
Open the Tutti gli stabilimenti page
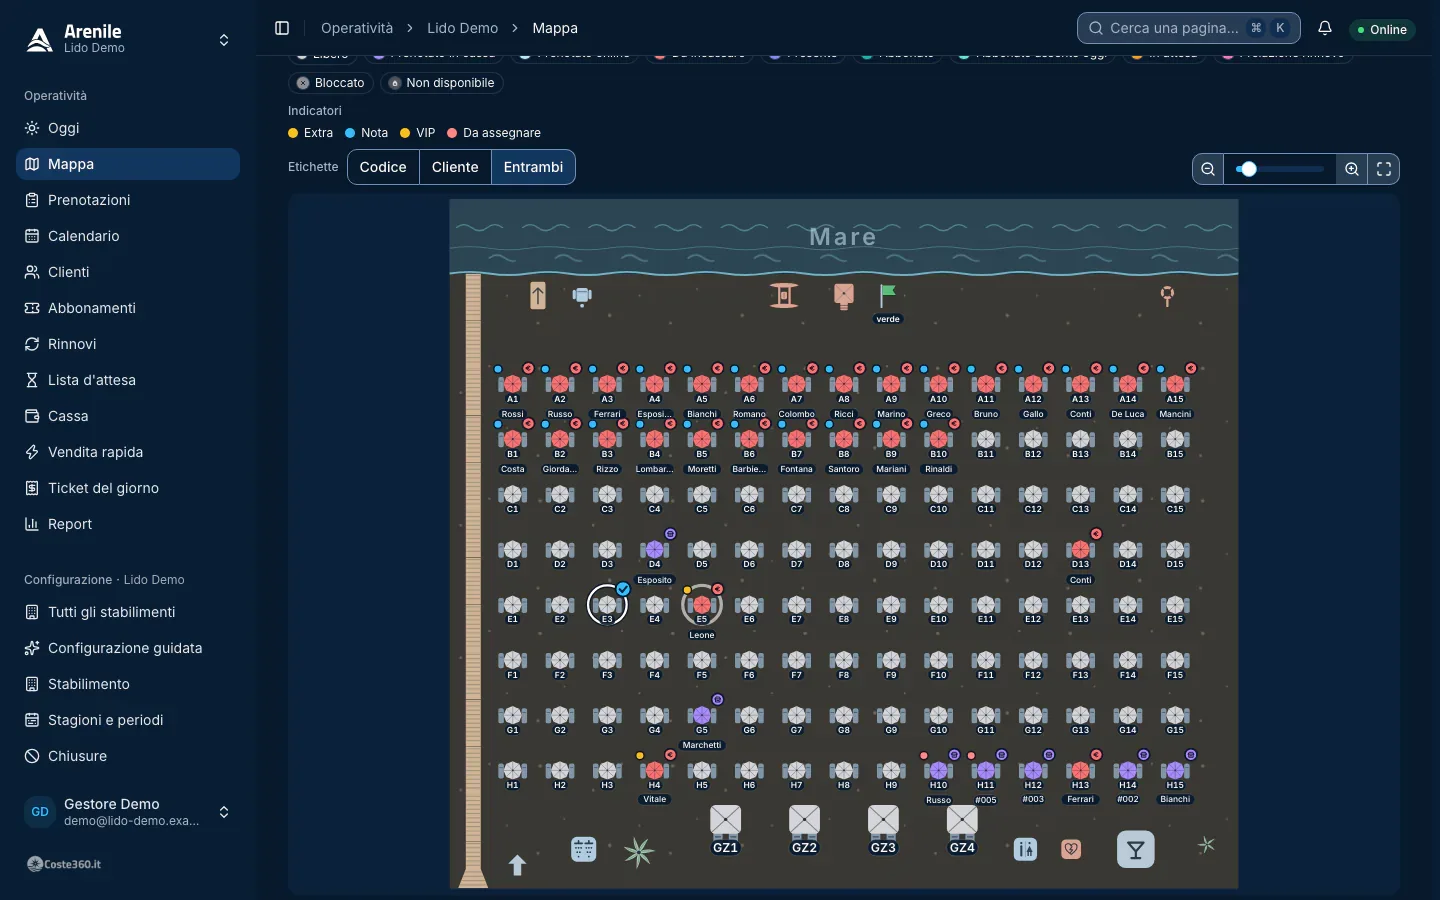pyautogui.click(x=128, y=612)
